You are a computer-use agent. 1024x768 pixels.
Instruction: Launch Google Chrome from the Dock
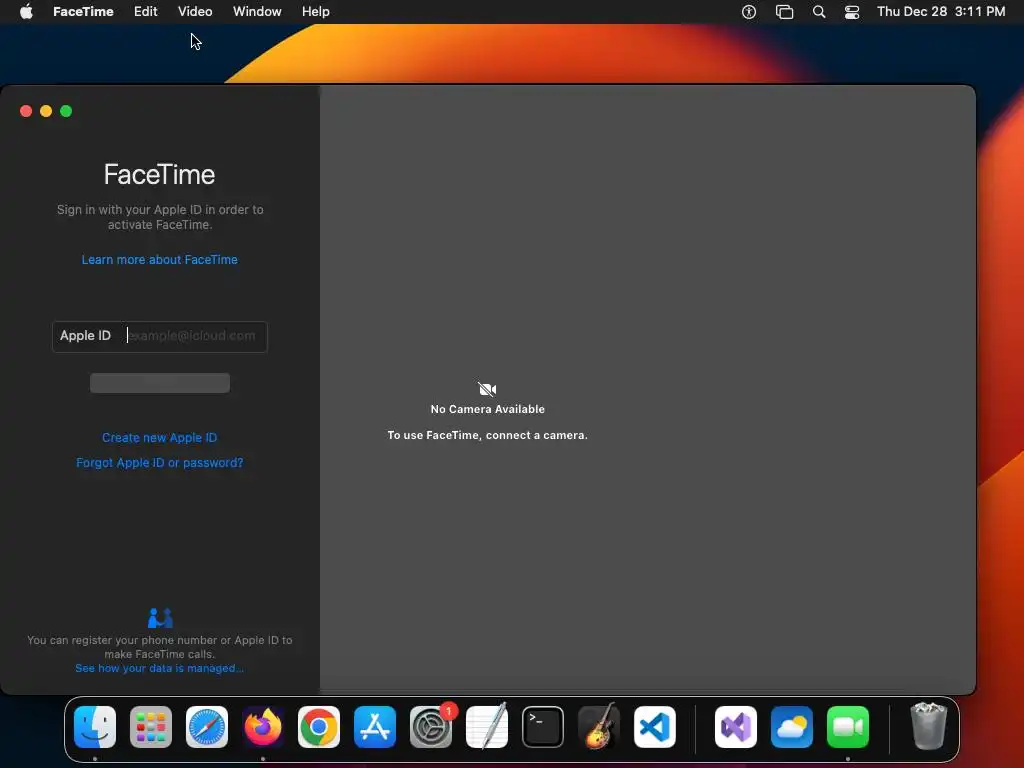319,727
